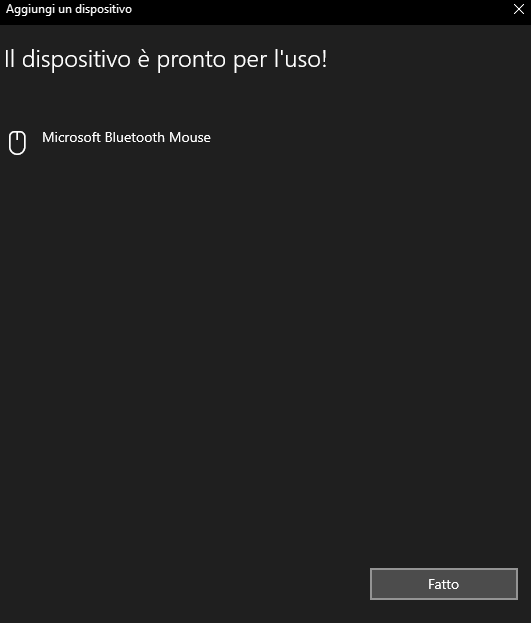Click the word 'dispositivo' in the large heading
Image resolution: width=531 pixels, height=623 pixels.
[76, 60]
